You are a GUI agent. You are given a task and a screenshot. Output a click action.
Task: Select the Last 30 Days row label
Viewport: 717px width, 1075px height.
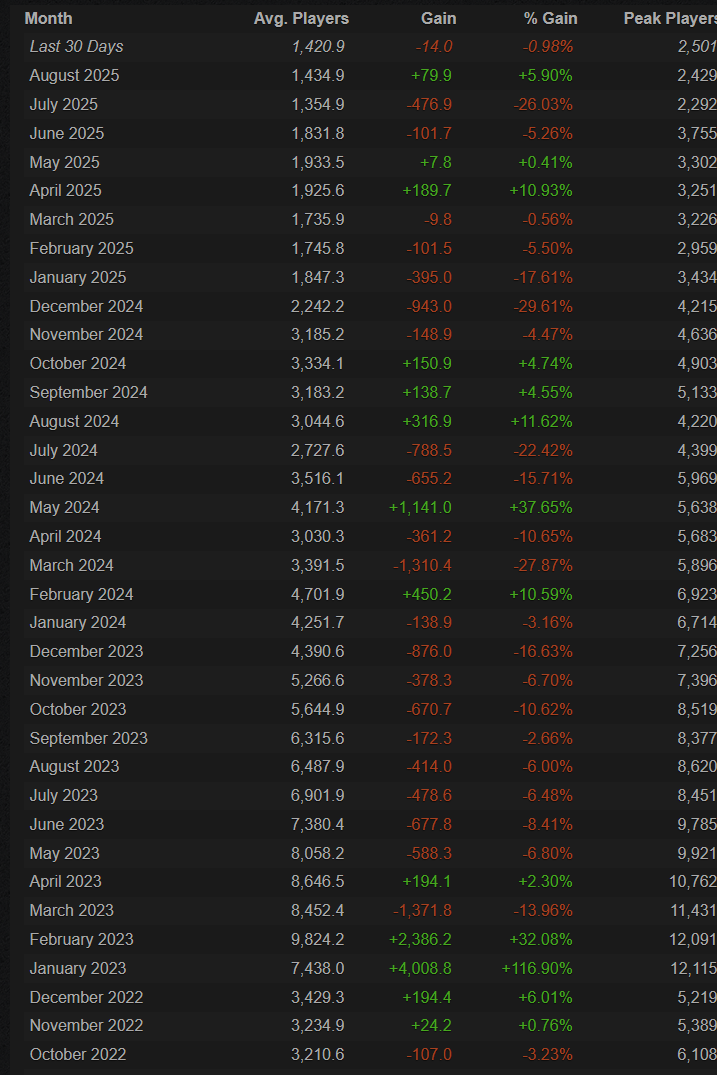pyautogui.click(x=76, y=47)
